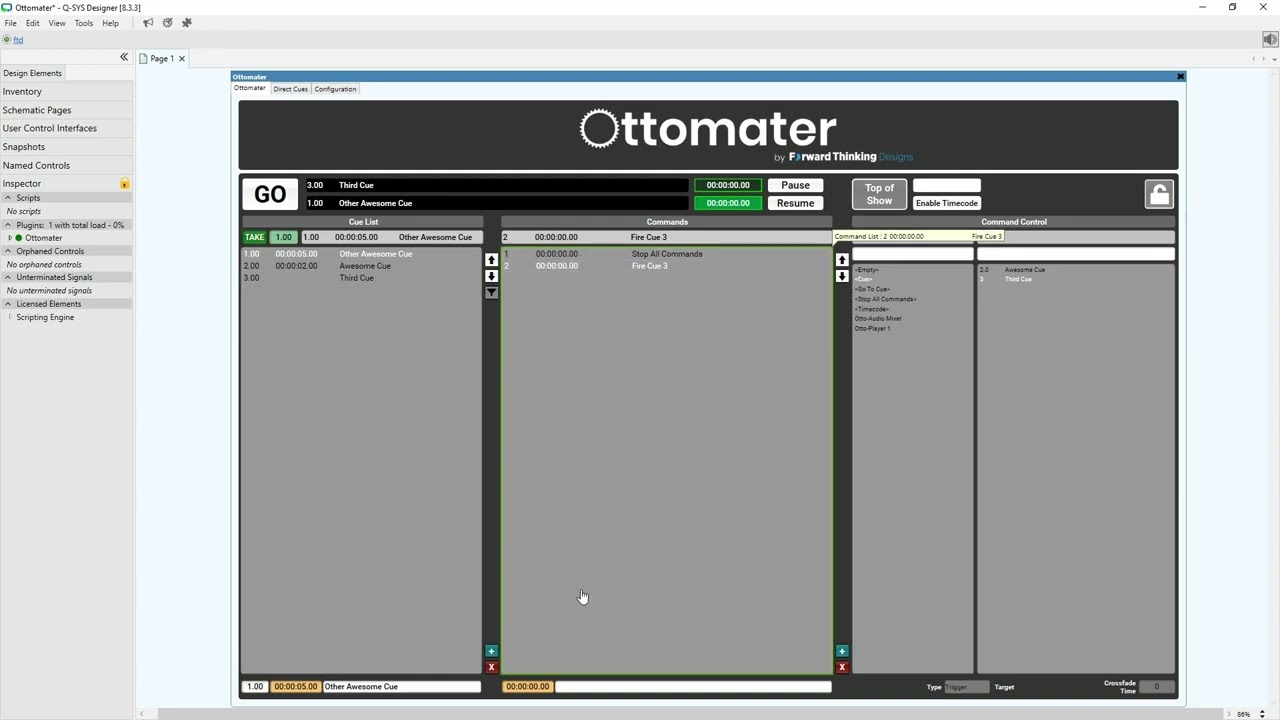The image size is (1280, 720).
Task: Move command up in Commands list
Action: tap(842, 260)
